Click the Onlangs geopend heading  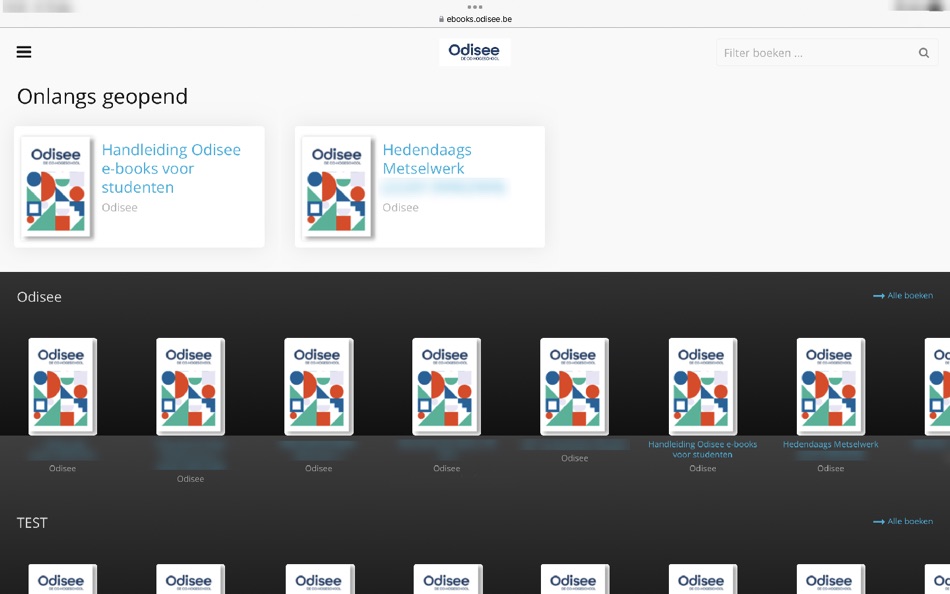[x=102, y=97]
